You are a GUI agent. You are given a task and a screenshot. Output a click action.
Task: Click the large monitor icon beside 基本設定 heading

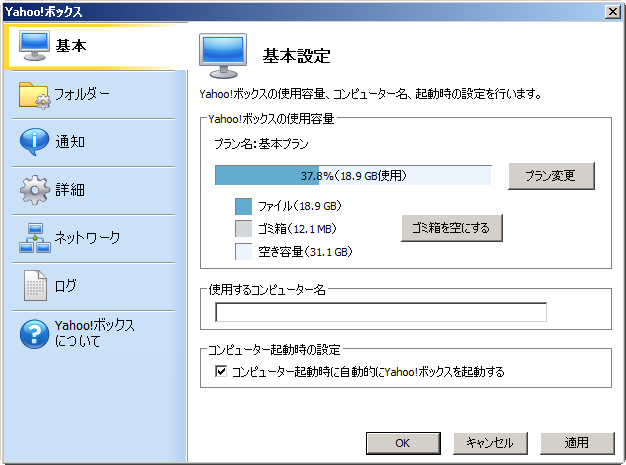tap(223, 56)
